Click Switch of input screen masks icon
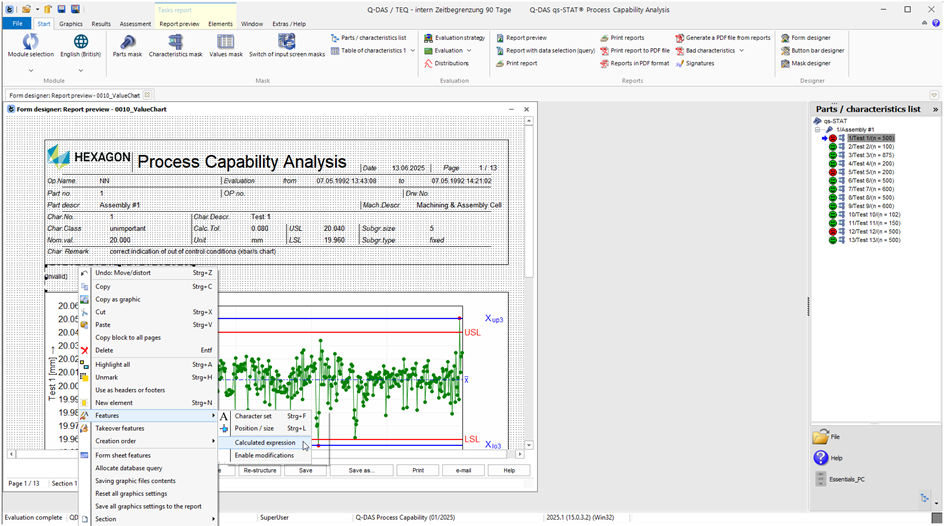Image resolution: width=945 pixels, height=526 pixels. point(286,42)
